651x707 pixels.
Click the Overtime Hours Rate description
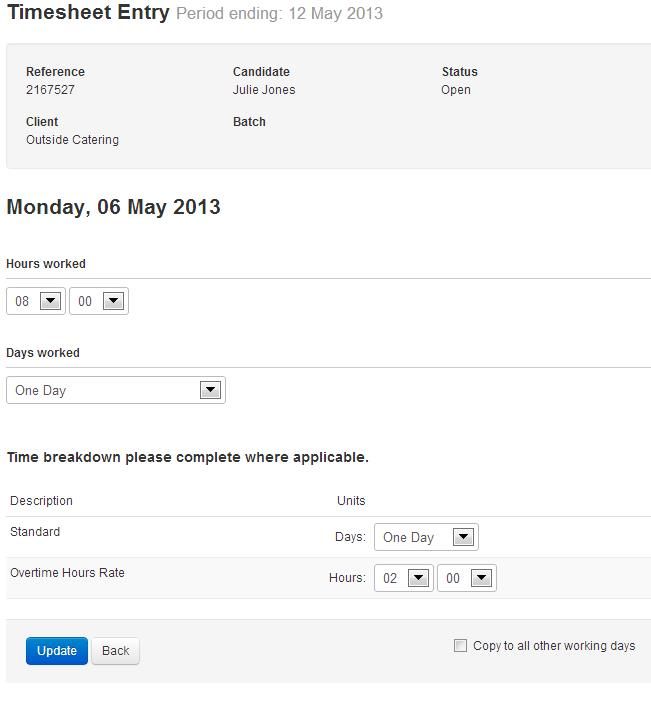click(x=67, y=573)
